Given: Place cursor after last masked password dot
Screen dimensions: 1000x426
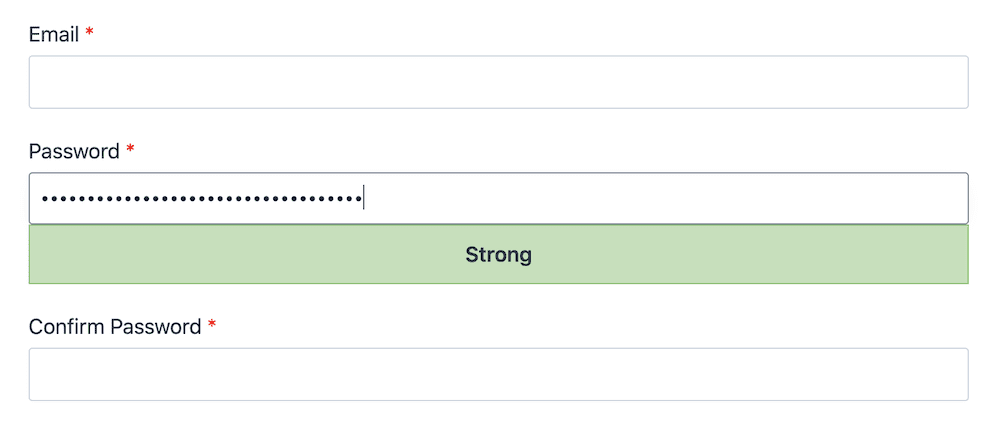Looking at the screenshot, I should click(x=362, y=199).
